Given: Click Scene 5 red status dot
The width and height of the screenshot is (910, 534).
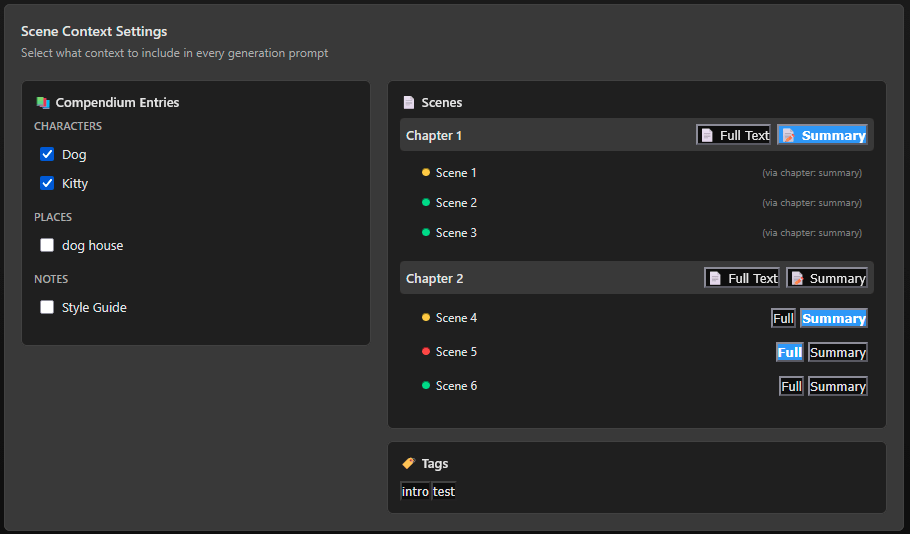Looking at the screenshot, I should click(x=426, y=352).
